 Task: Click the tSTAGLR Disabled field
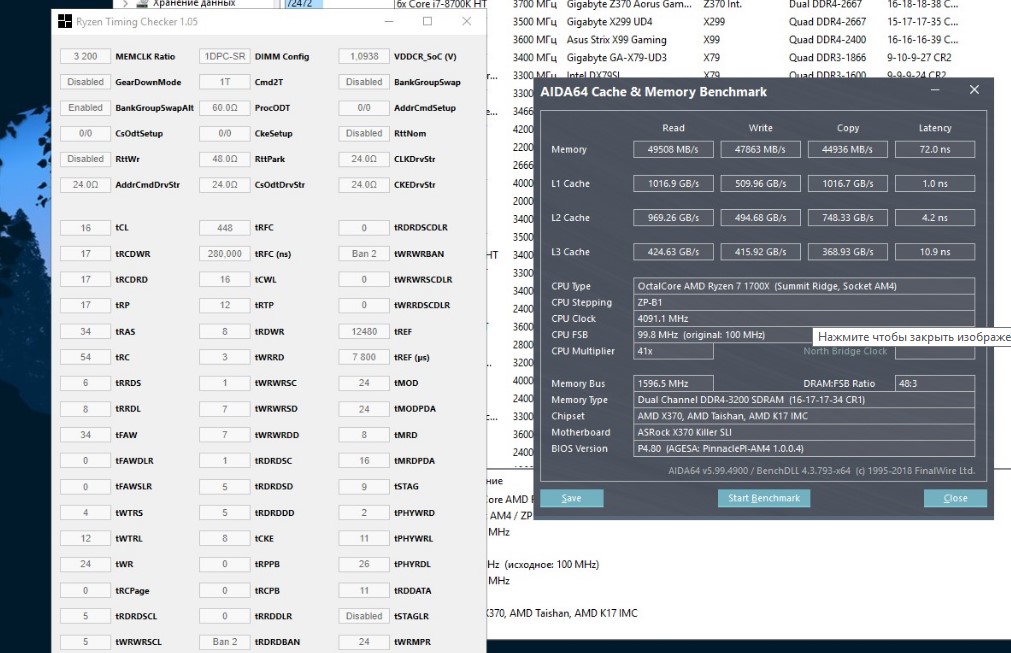364,616
